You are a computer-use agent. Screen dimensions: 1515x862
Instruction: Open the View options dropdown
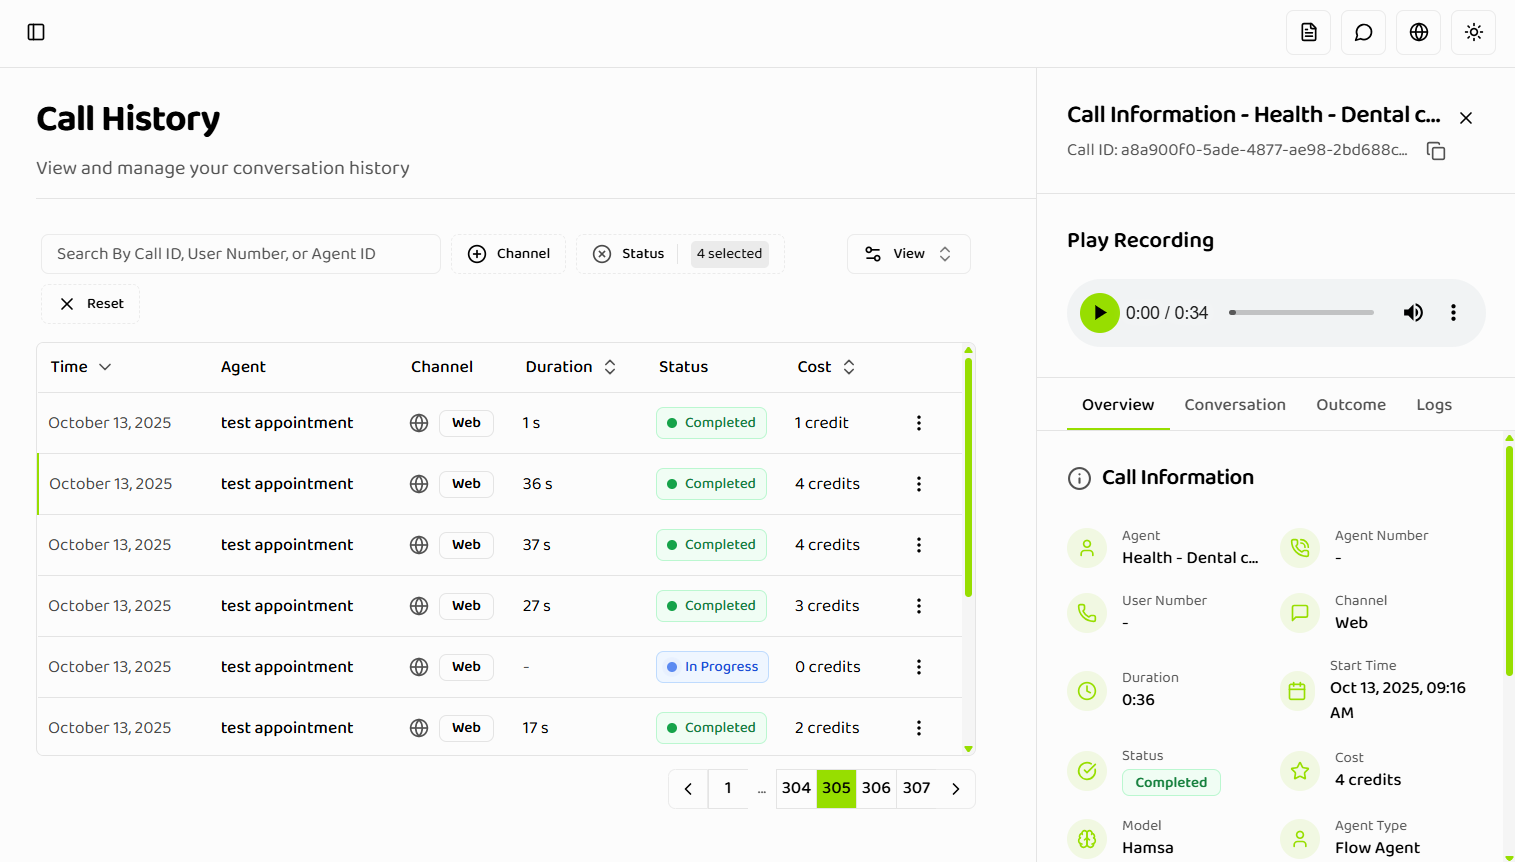click(x=908, y=253)
